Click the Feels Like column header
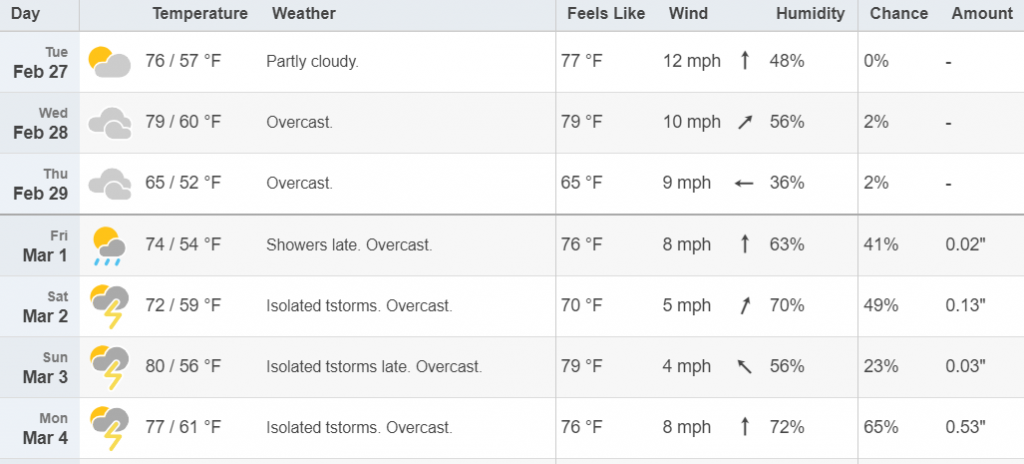 point(606,14)
